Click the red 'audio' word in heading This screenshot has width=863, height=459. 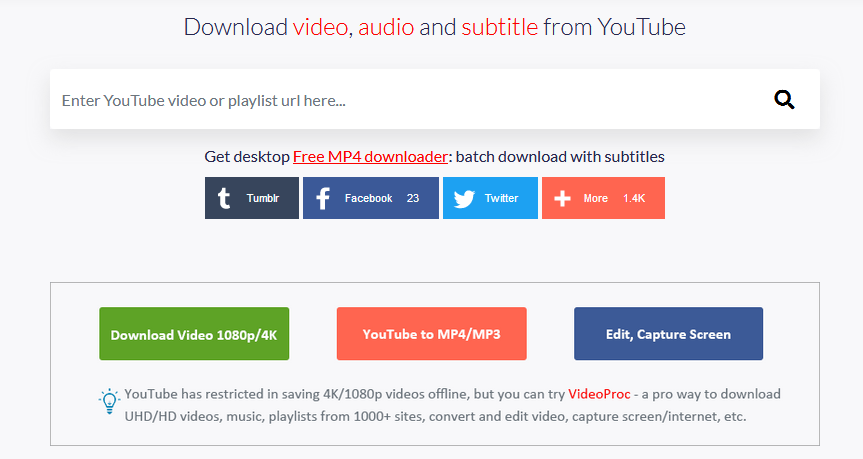[x=385, y=27]
